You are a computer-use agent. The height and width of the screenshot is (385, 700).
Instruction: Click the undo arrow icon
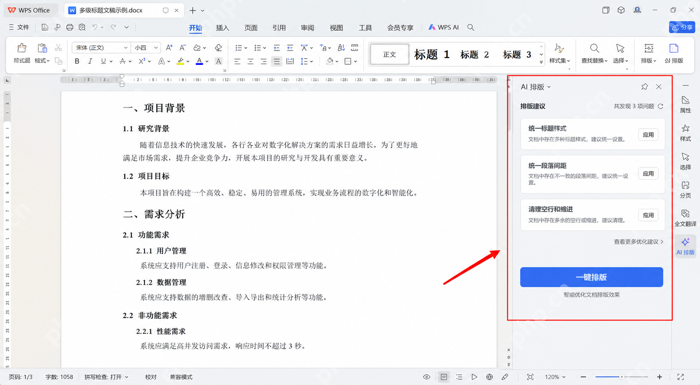95,28
